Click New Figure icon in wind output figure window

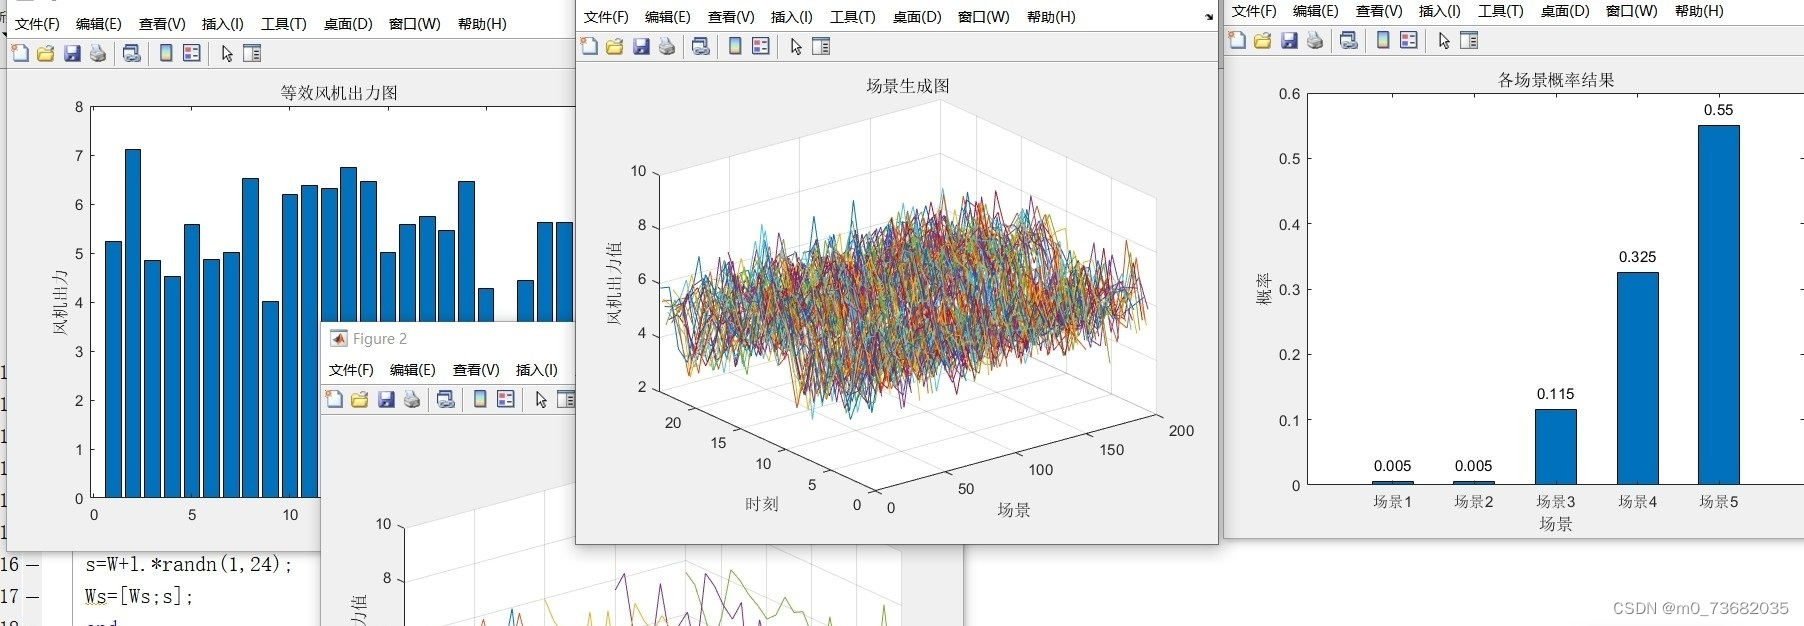coord(20,53)
